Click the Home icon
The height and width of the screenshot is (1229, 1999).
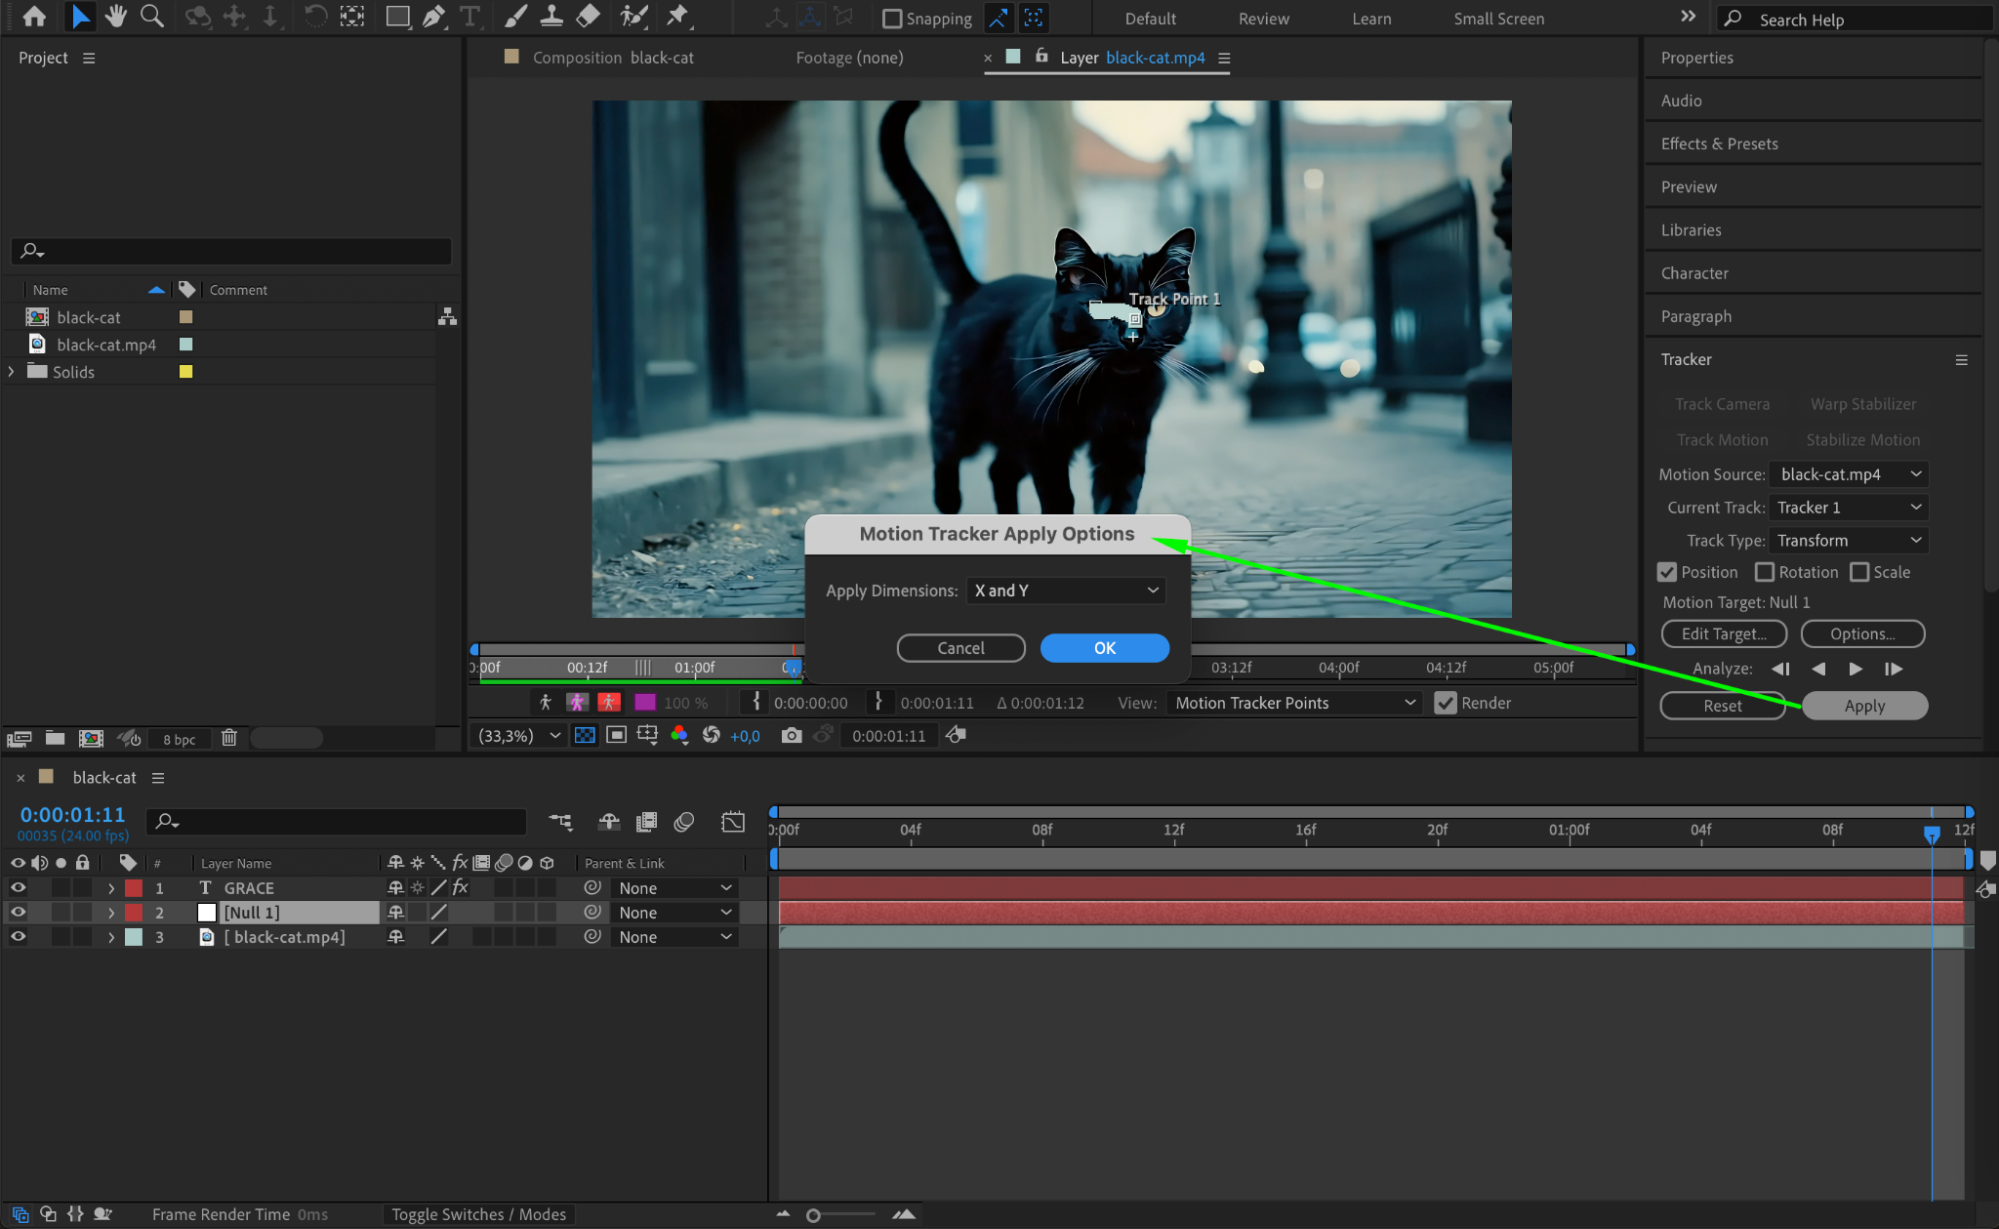[x=34, y=17]
